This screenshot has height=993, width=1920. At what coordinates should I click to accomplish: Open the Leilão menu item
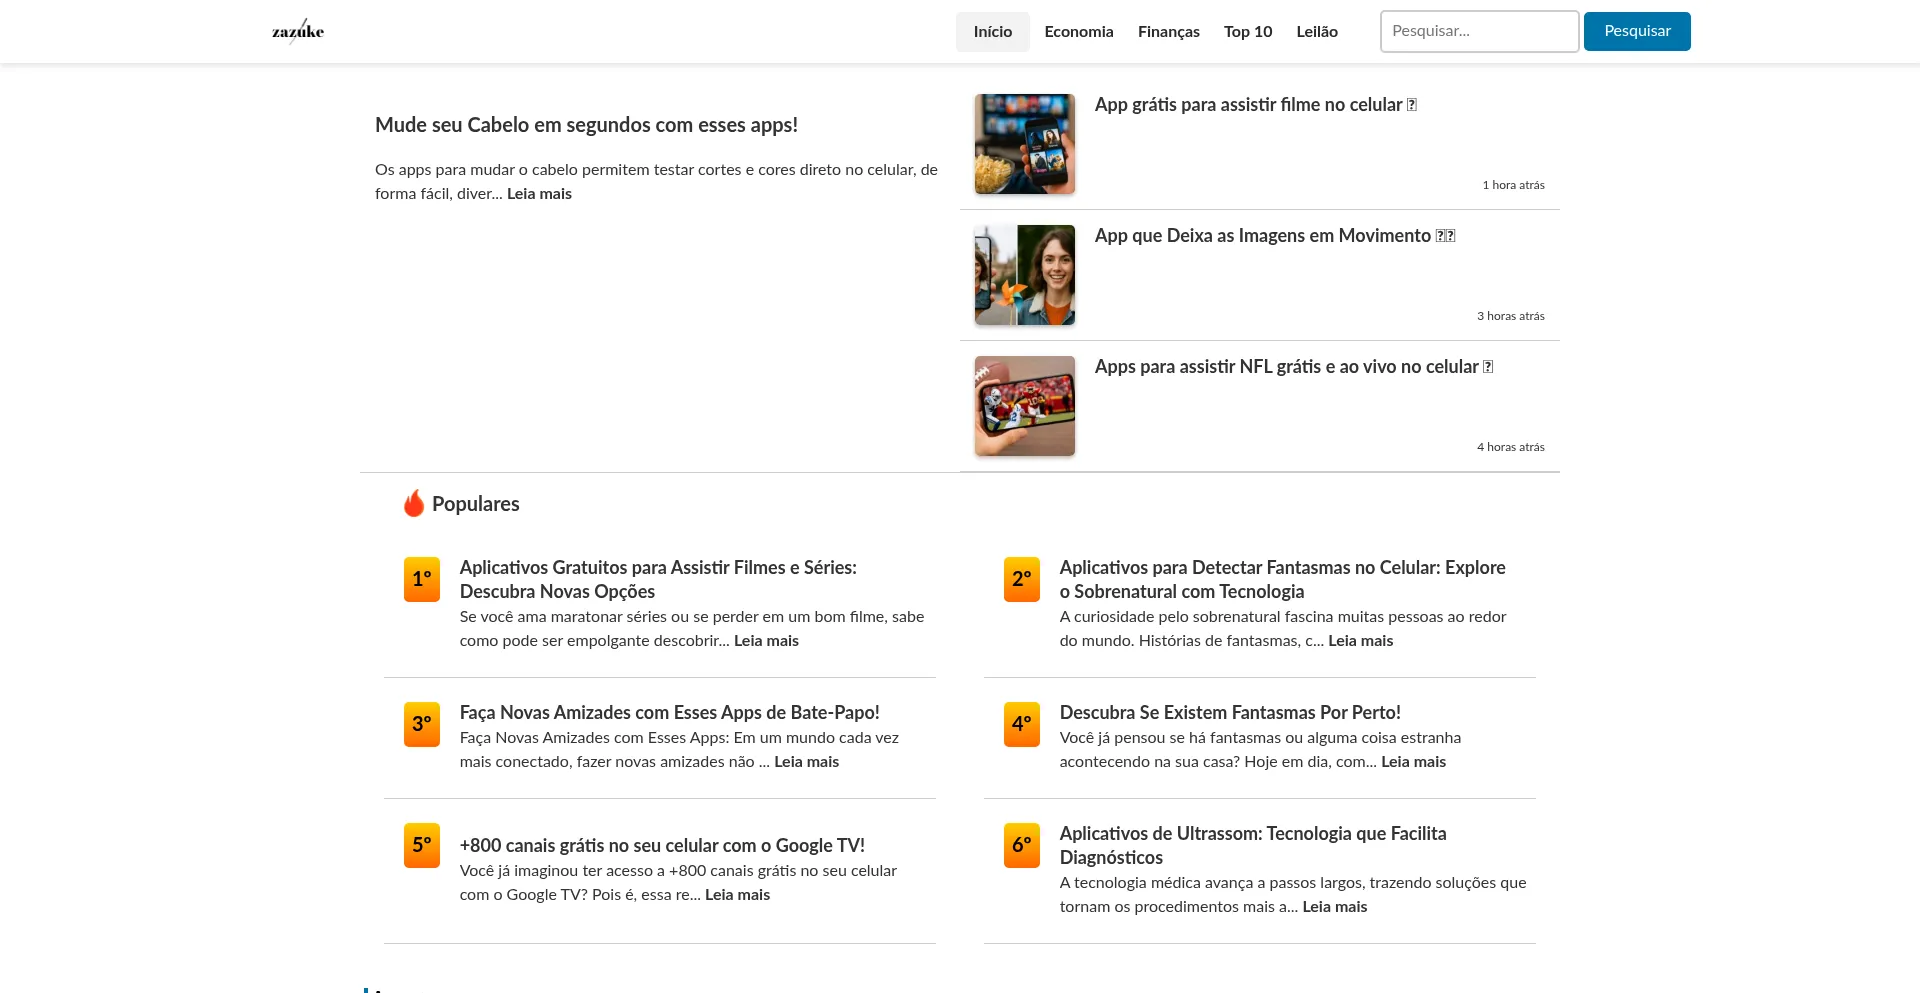point(1316,32)
